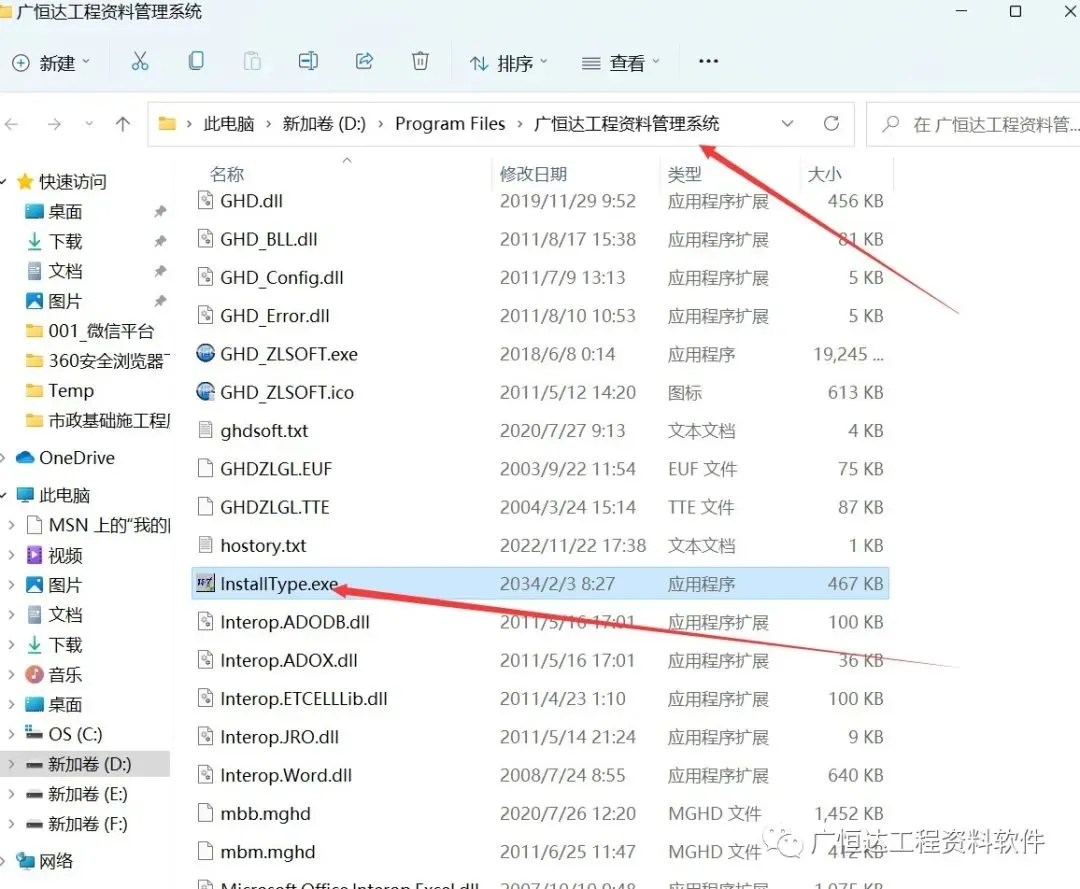The image size is (1080, 889).
Task: Go up one folder level arrow
Action: coord(123,124)
